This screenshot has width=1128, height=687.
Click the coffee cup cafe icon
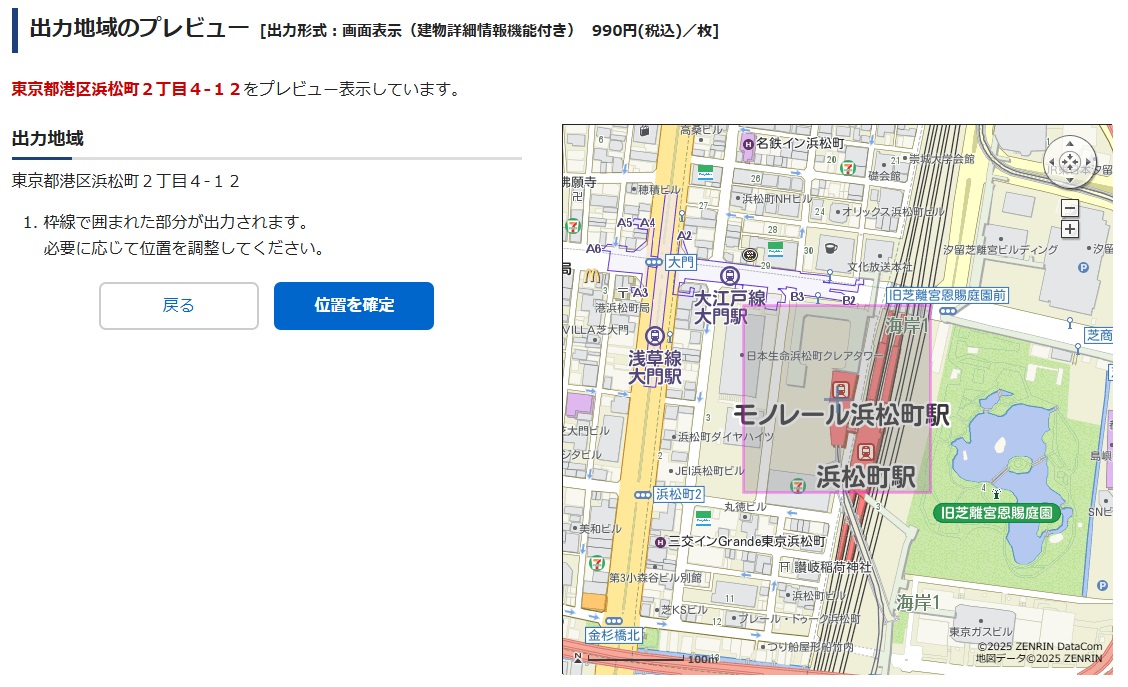(830, 248)
